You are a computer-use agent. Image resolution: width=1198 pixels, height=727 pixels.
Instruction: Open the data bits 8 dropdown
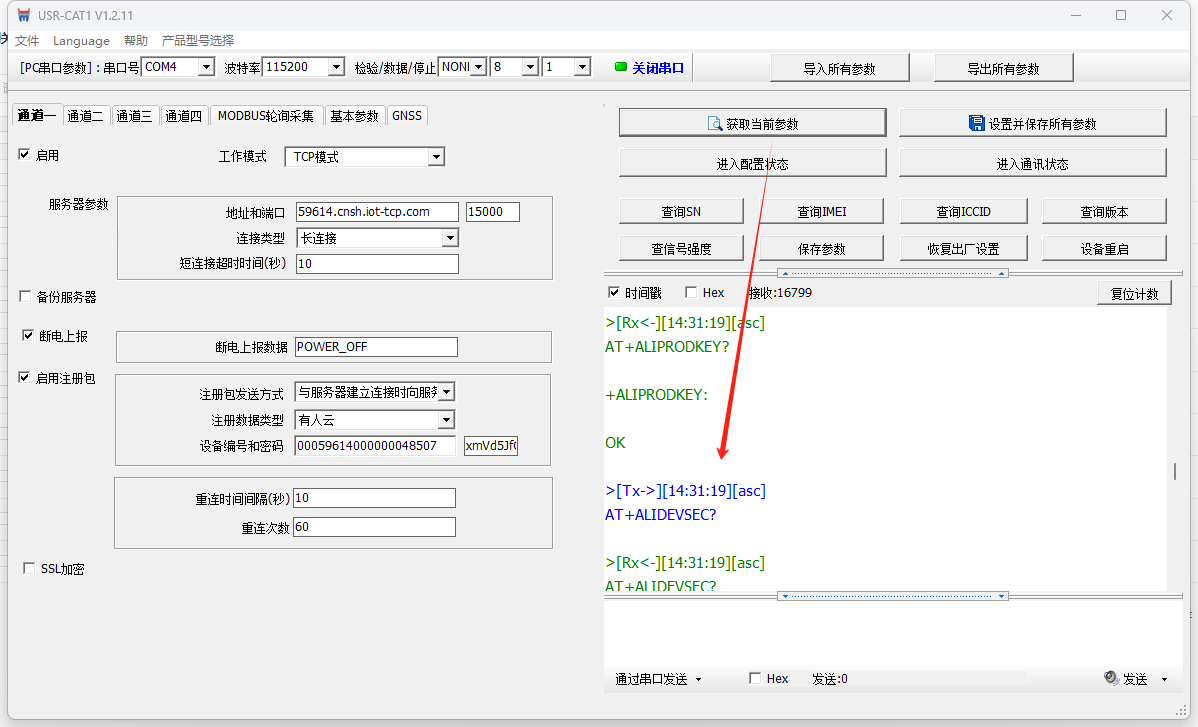[530, 67]
